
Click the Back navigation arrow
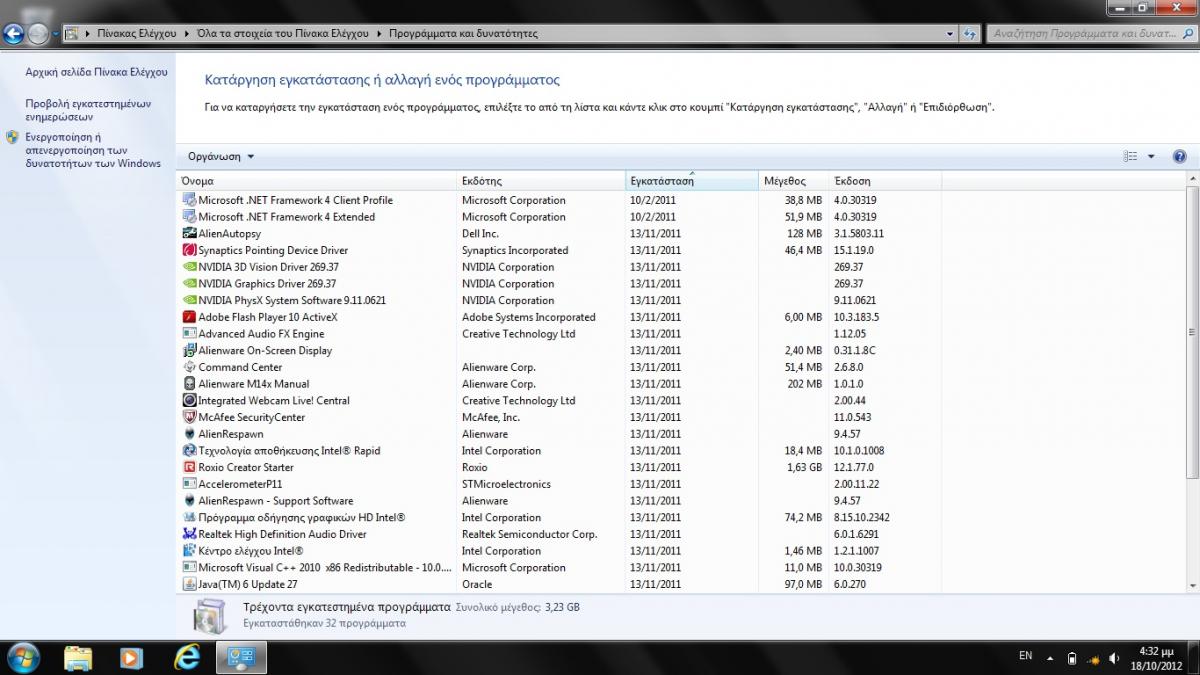pos(14,33)
